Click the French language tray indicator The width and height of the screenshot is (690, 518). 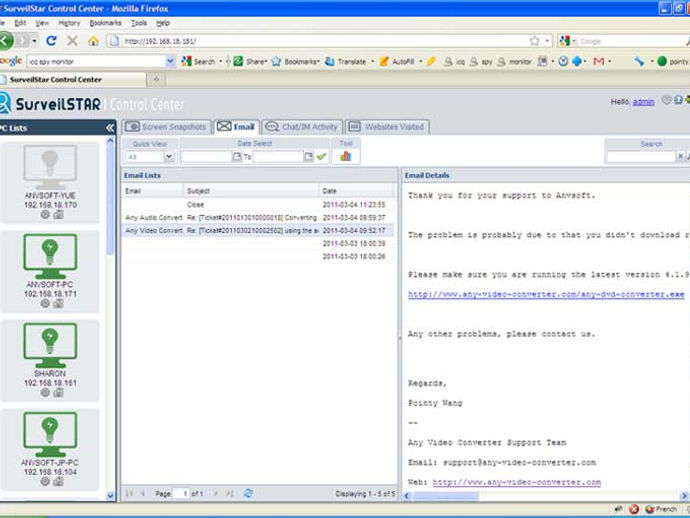pos(661,509)
